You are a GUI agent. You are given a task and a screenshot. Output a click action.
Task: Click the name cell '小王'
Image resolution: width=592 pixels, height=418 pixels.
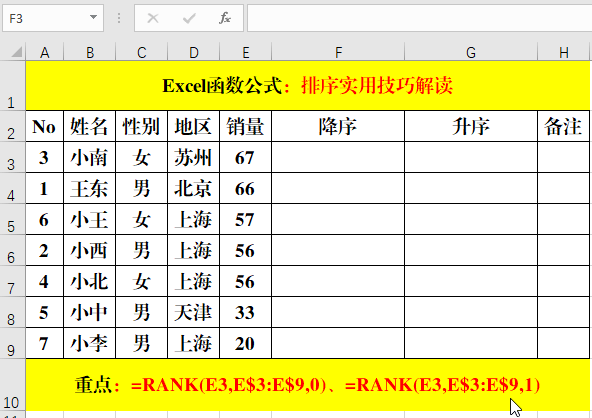point(89,219)
